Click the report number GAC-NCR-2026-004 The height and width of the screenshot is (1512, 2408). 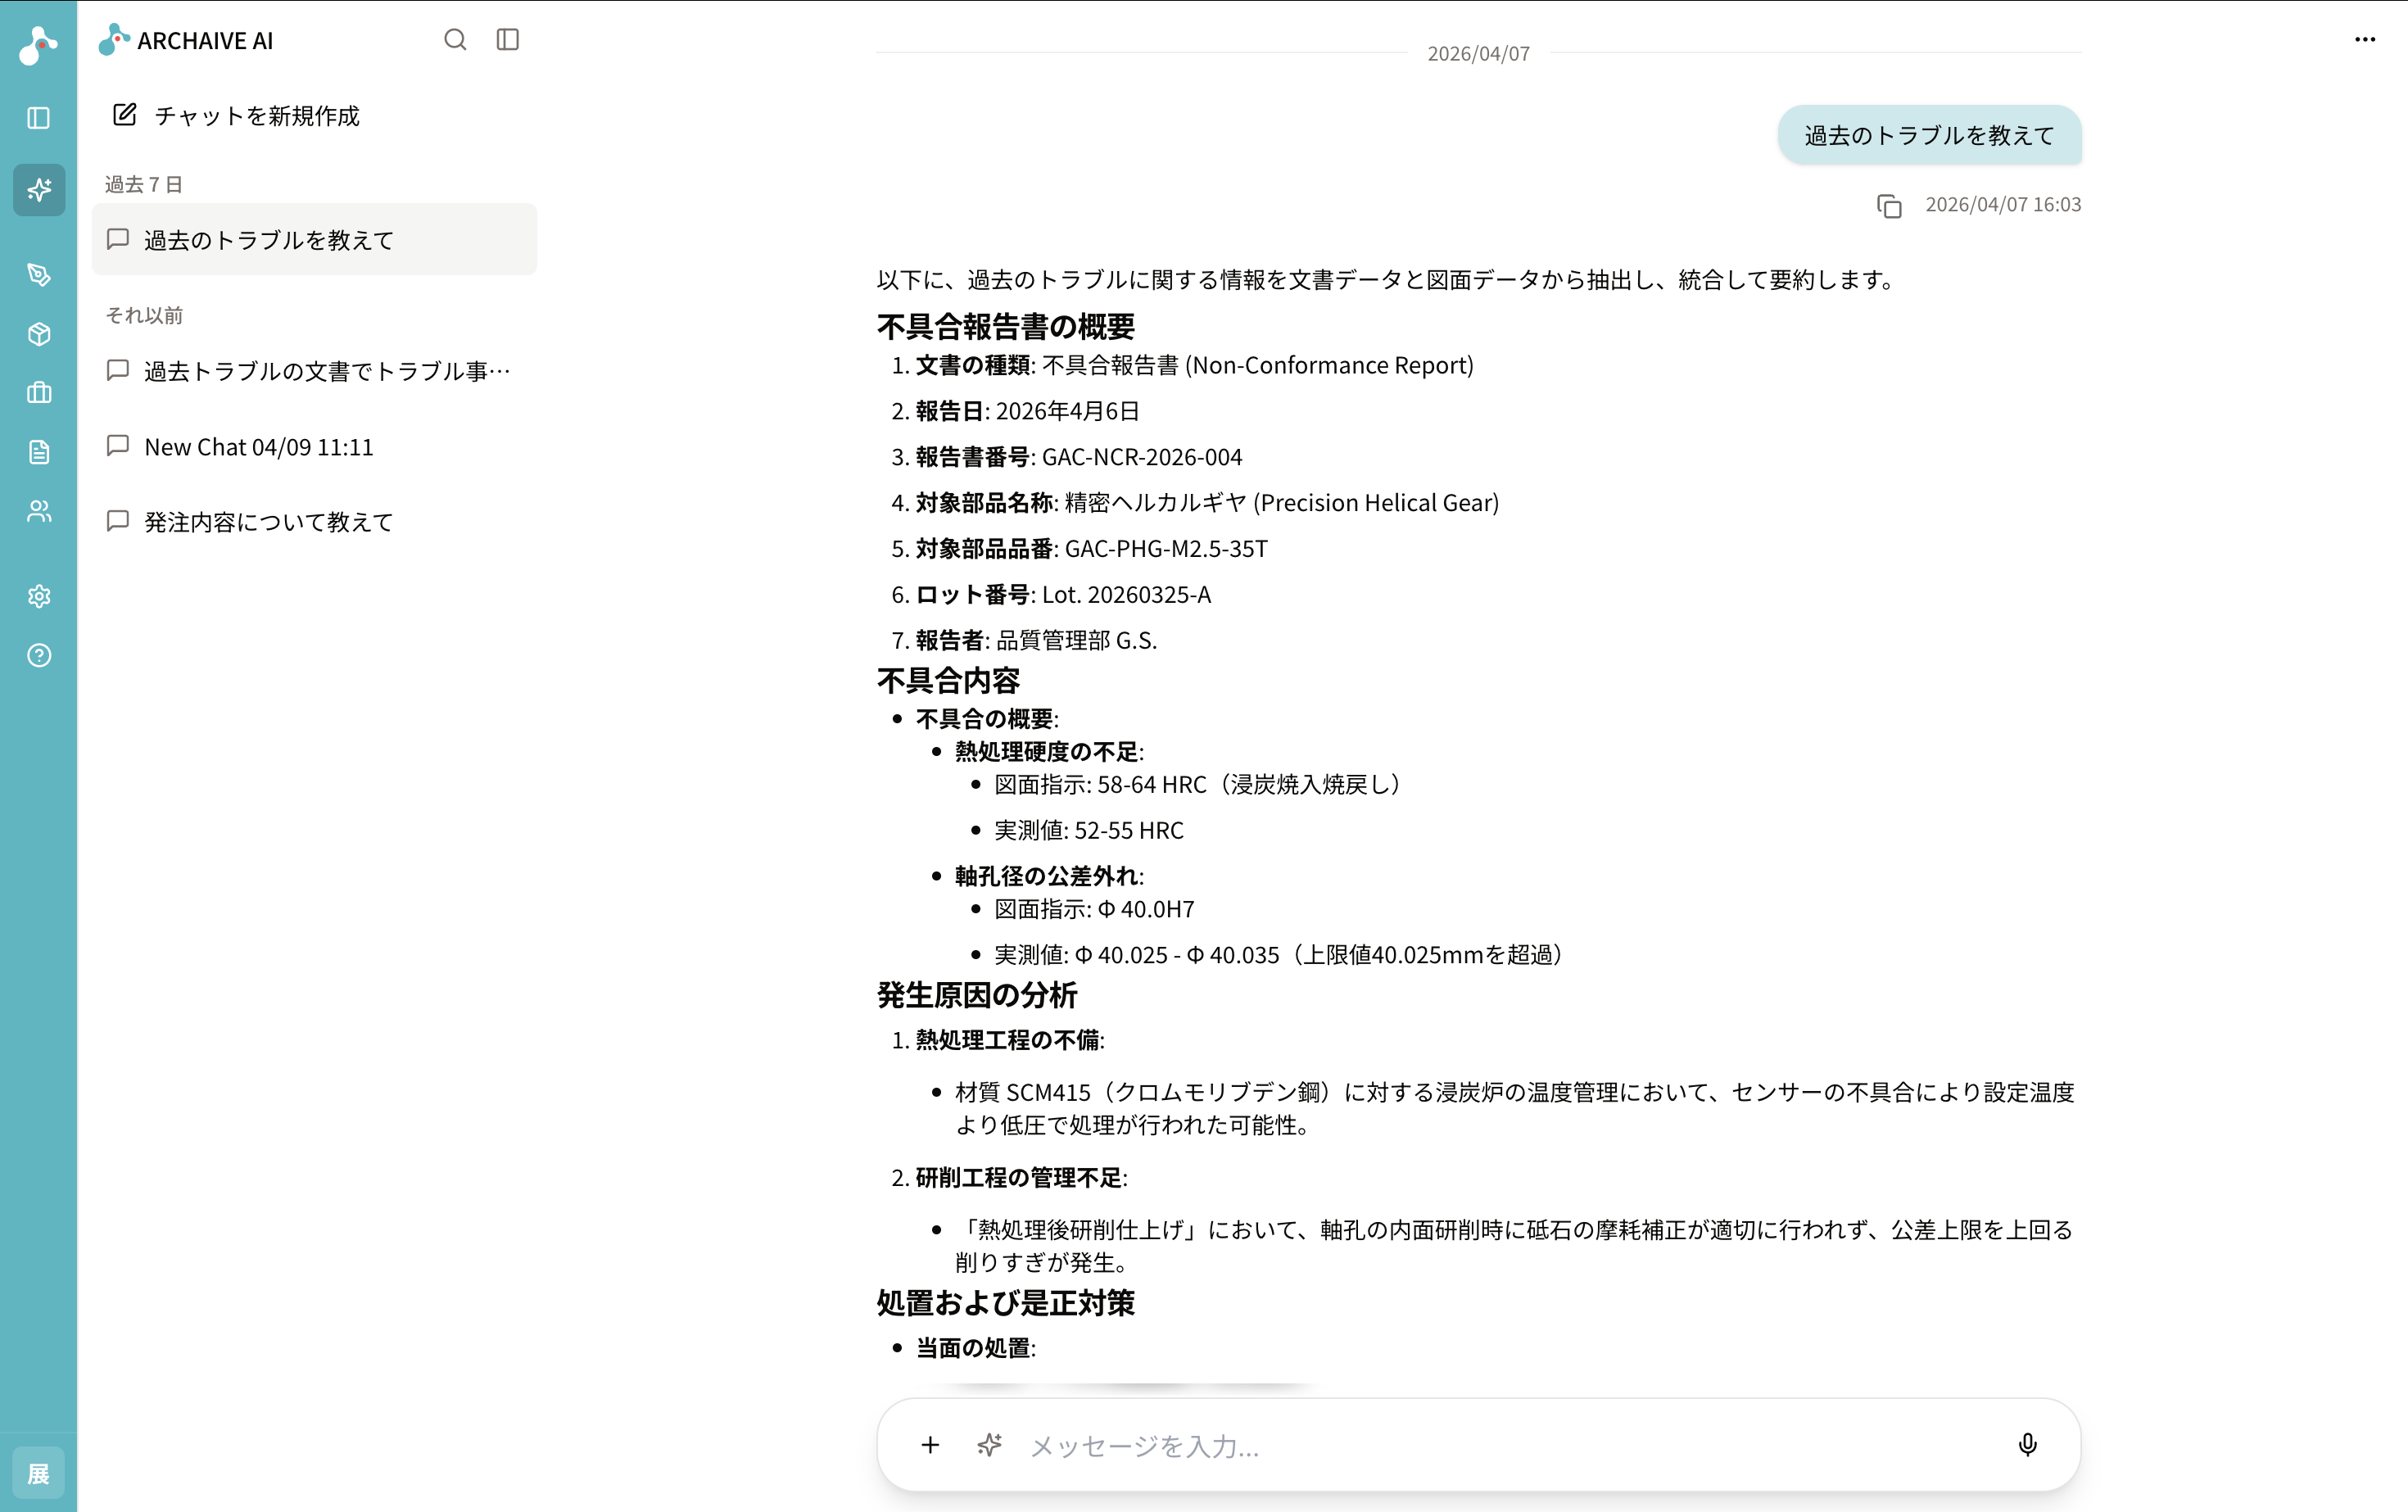coord(1142,457)
